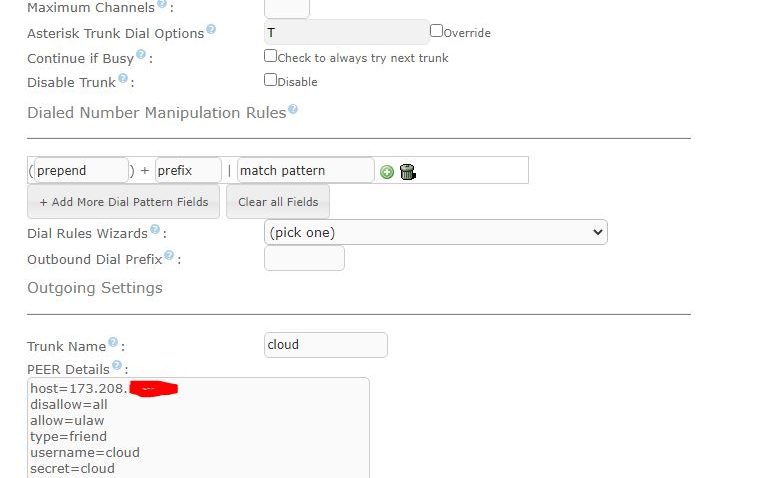Screen dimensions: 762x478
Task: Click Add More Dial Pattern Fields button
Action: tap(124, 202)
